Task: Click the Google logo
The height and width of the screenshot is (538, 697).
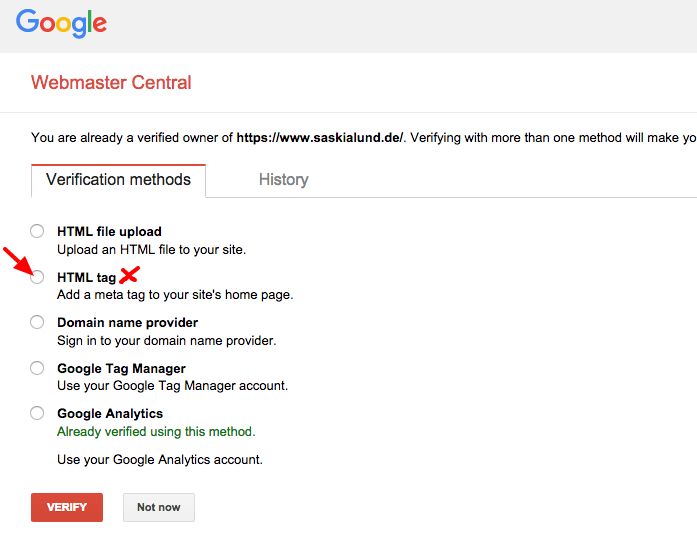Action: pos(62,24)
